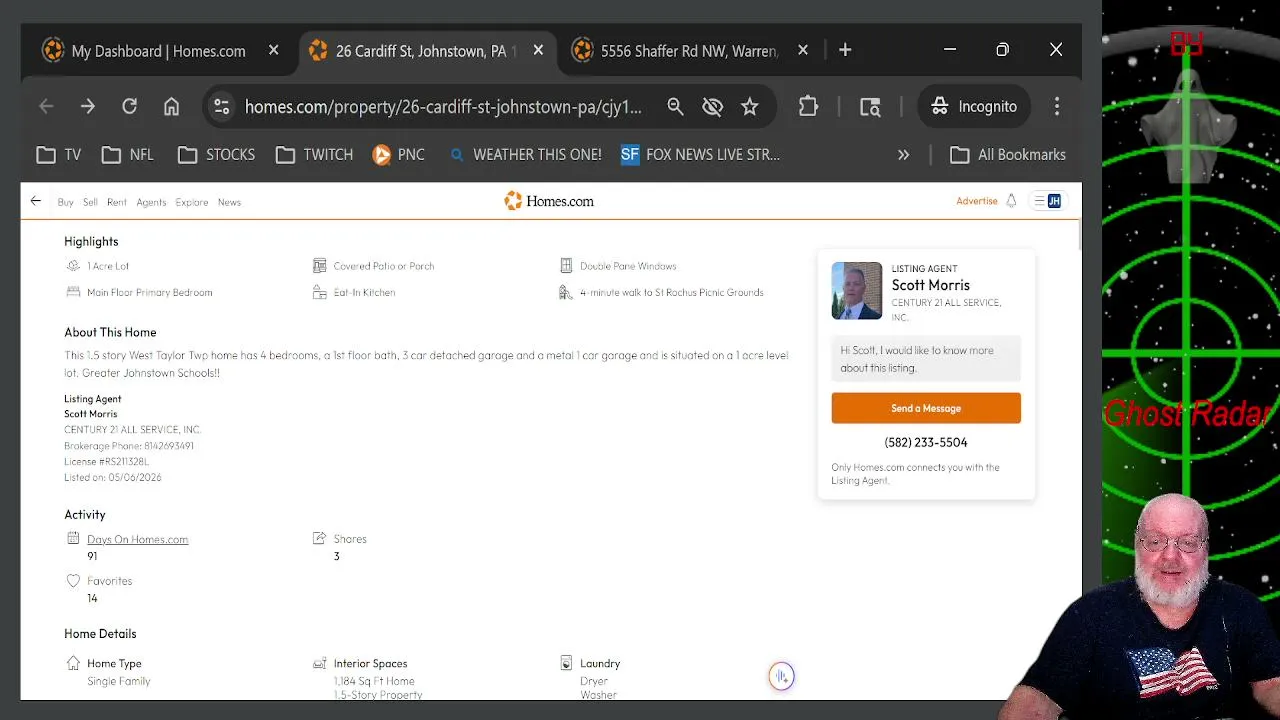The height and width of the screenshot is (720, 1280).
Task: Go back with the browser back arrow
Action: (46, 106)
